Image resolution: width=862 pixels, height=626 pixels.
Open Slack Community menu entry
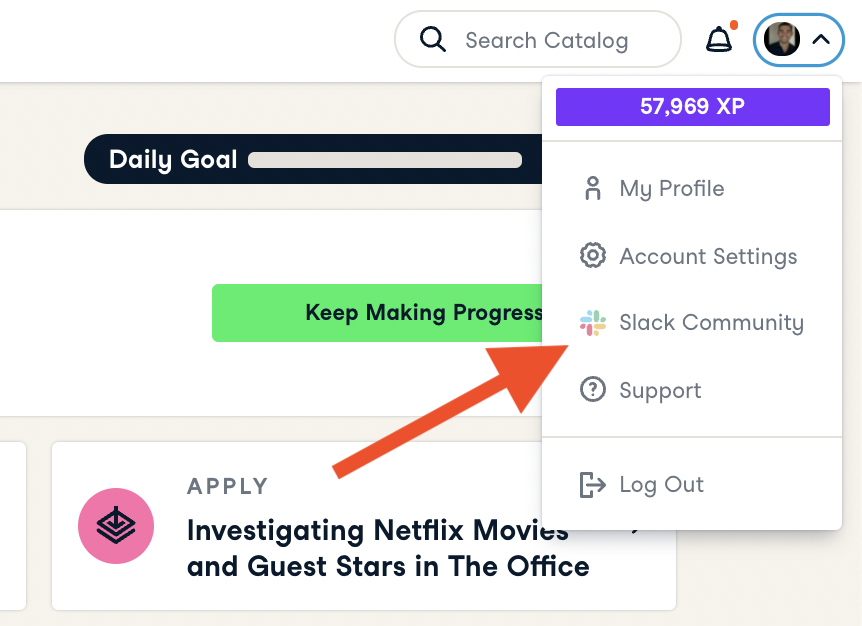[711, 323]
